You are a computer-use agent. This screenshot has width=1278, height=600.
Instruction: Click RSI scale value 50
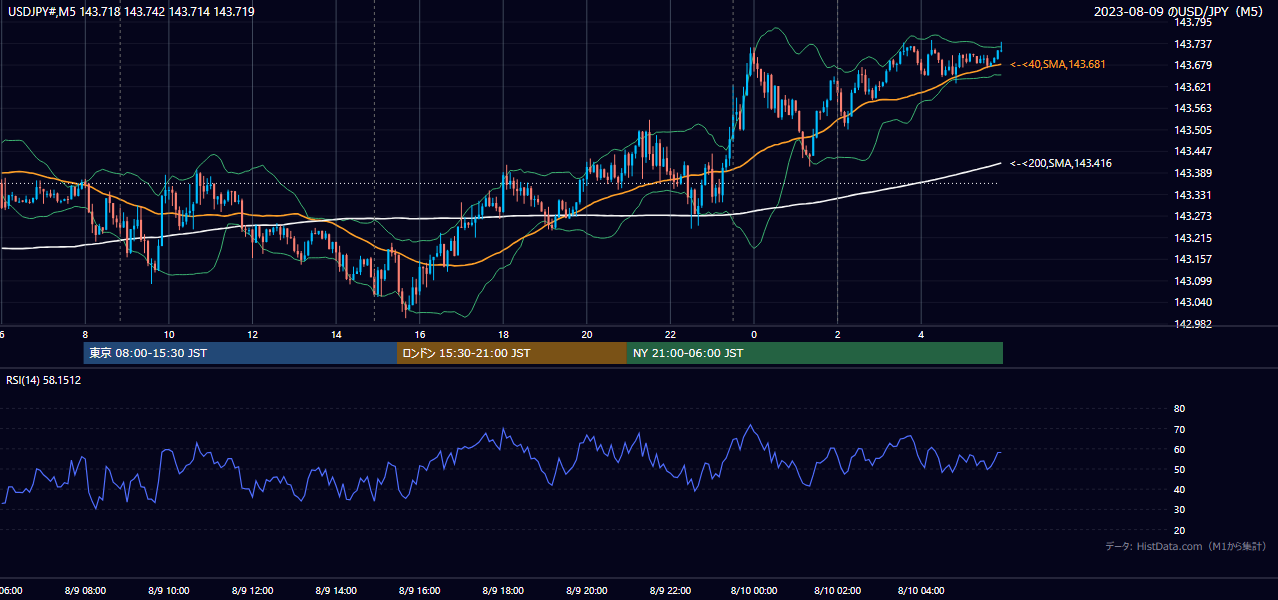click(x=1179, y=470)
